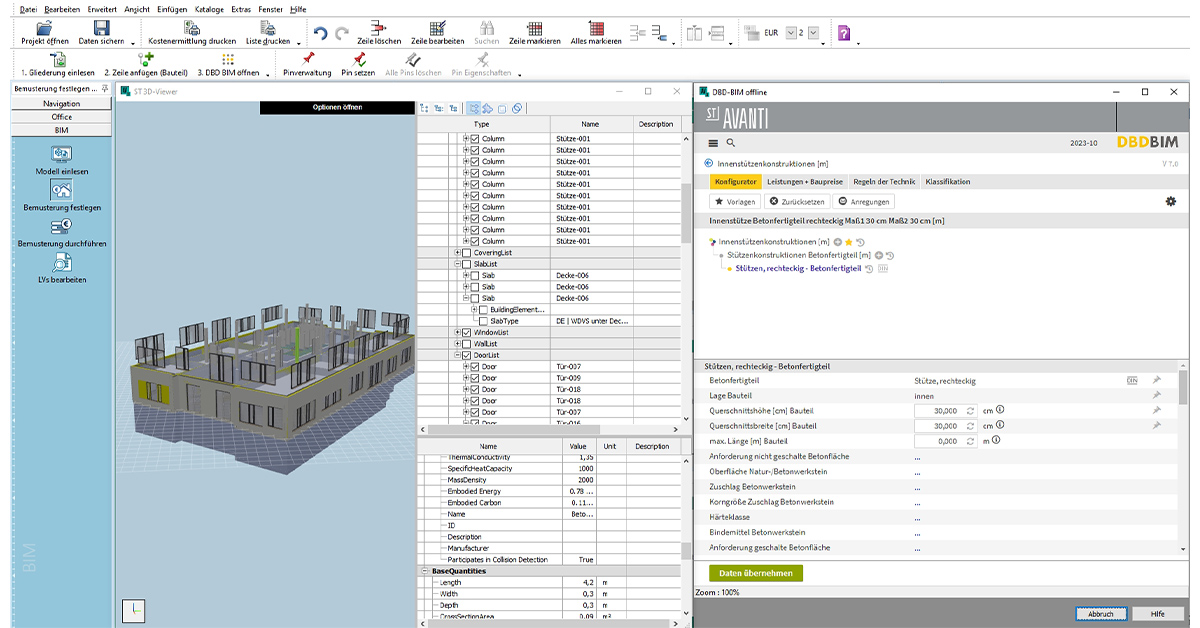Open Pinverwaltung with the red pin icon

(x=307, y=59)
